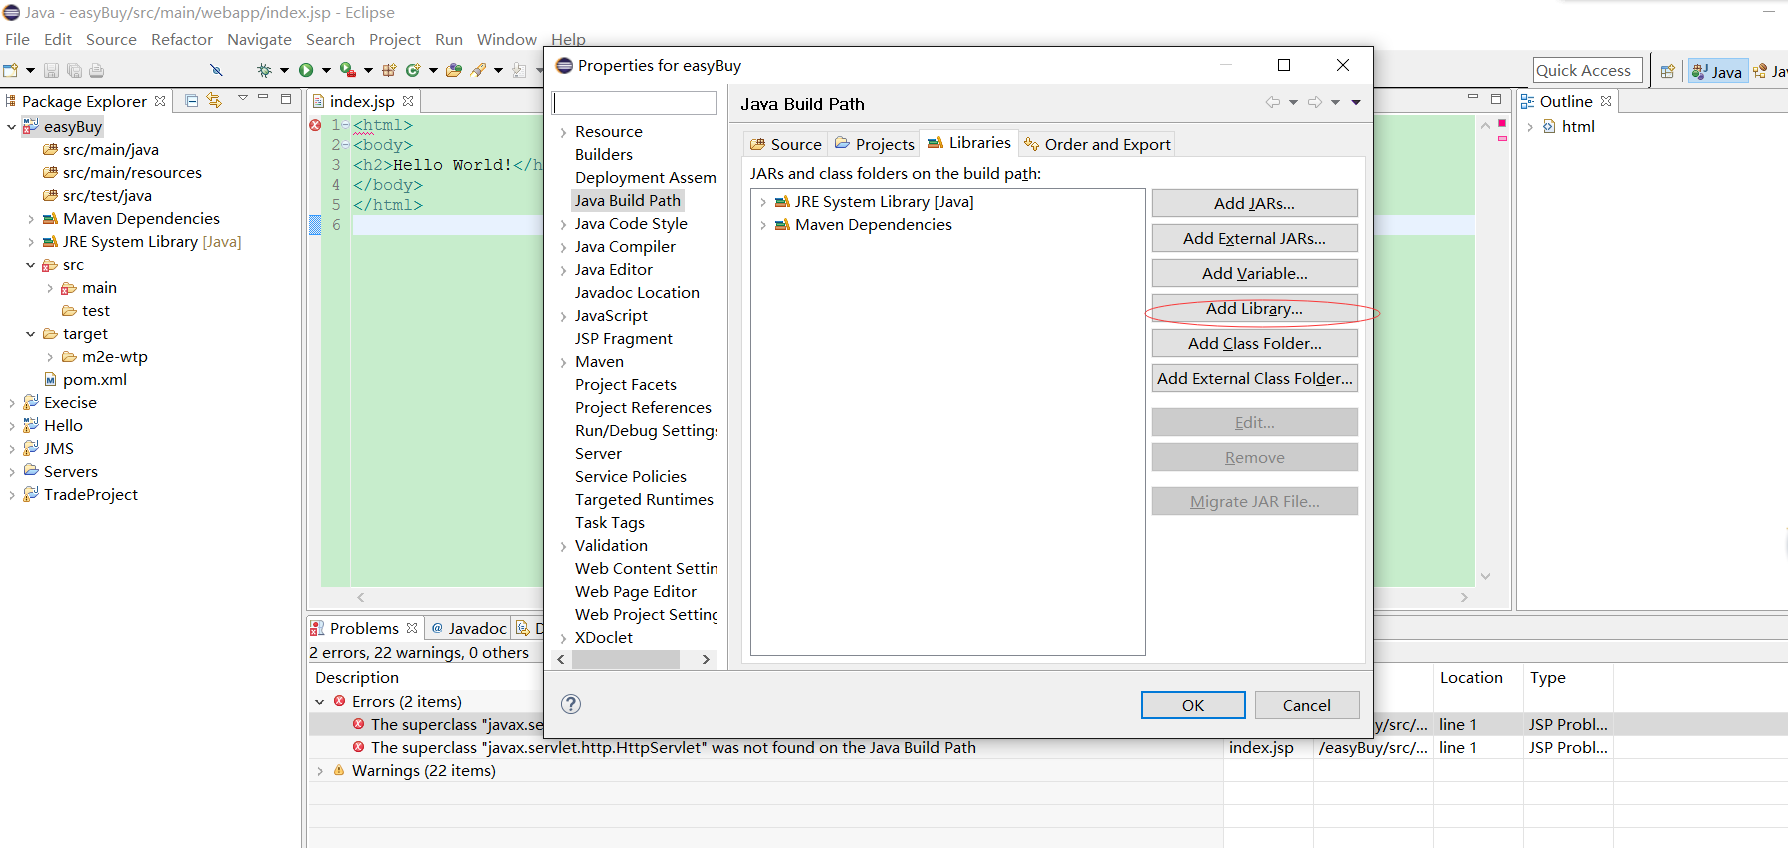This screenshot has width=1788, height=848.
Task: Click the Open Type folder icon
Action: (454, 70)
